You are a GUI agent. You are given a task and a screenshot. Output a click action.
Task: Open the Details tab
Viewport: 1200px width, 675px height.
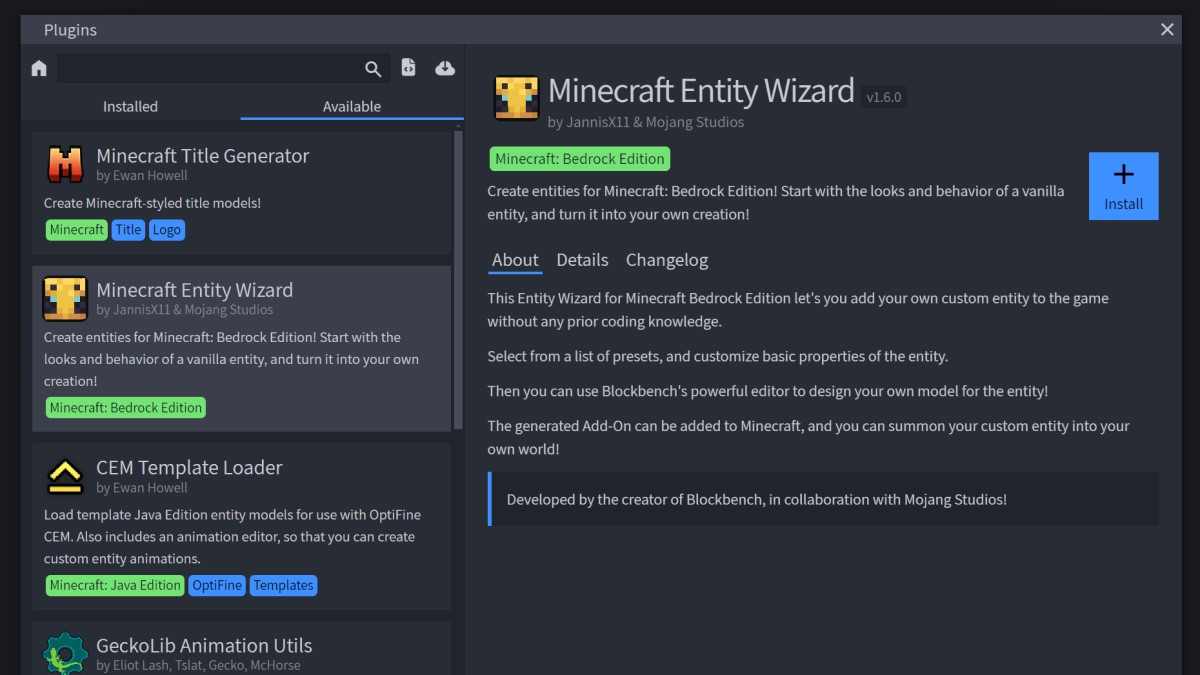click(582, 260)
